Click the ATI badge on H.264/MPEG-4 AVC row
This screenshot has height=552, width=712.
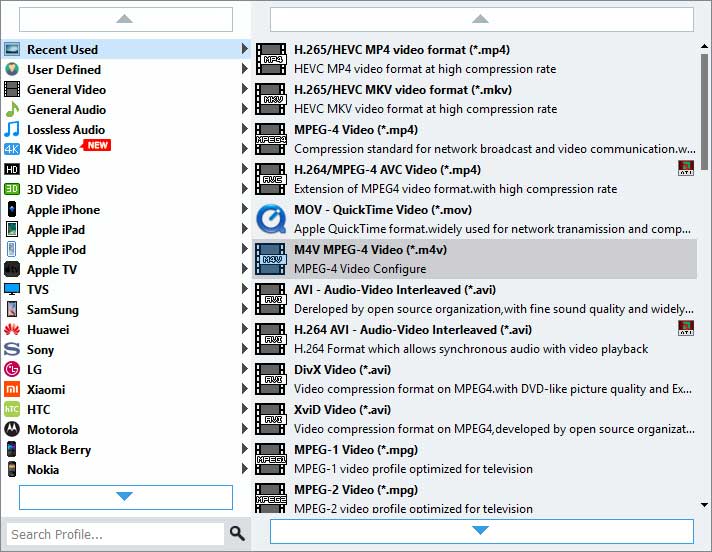[x=686, y=168]
